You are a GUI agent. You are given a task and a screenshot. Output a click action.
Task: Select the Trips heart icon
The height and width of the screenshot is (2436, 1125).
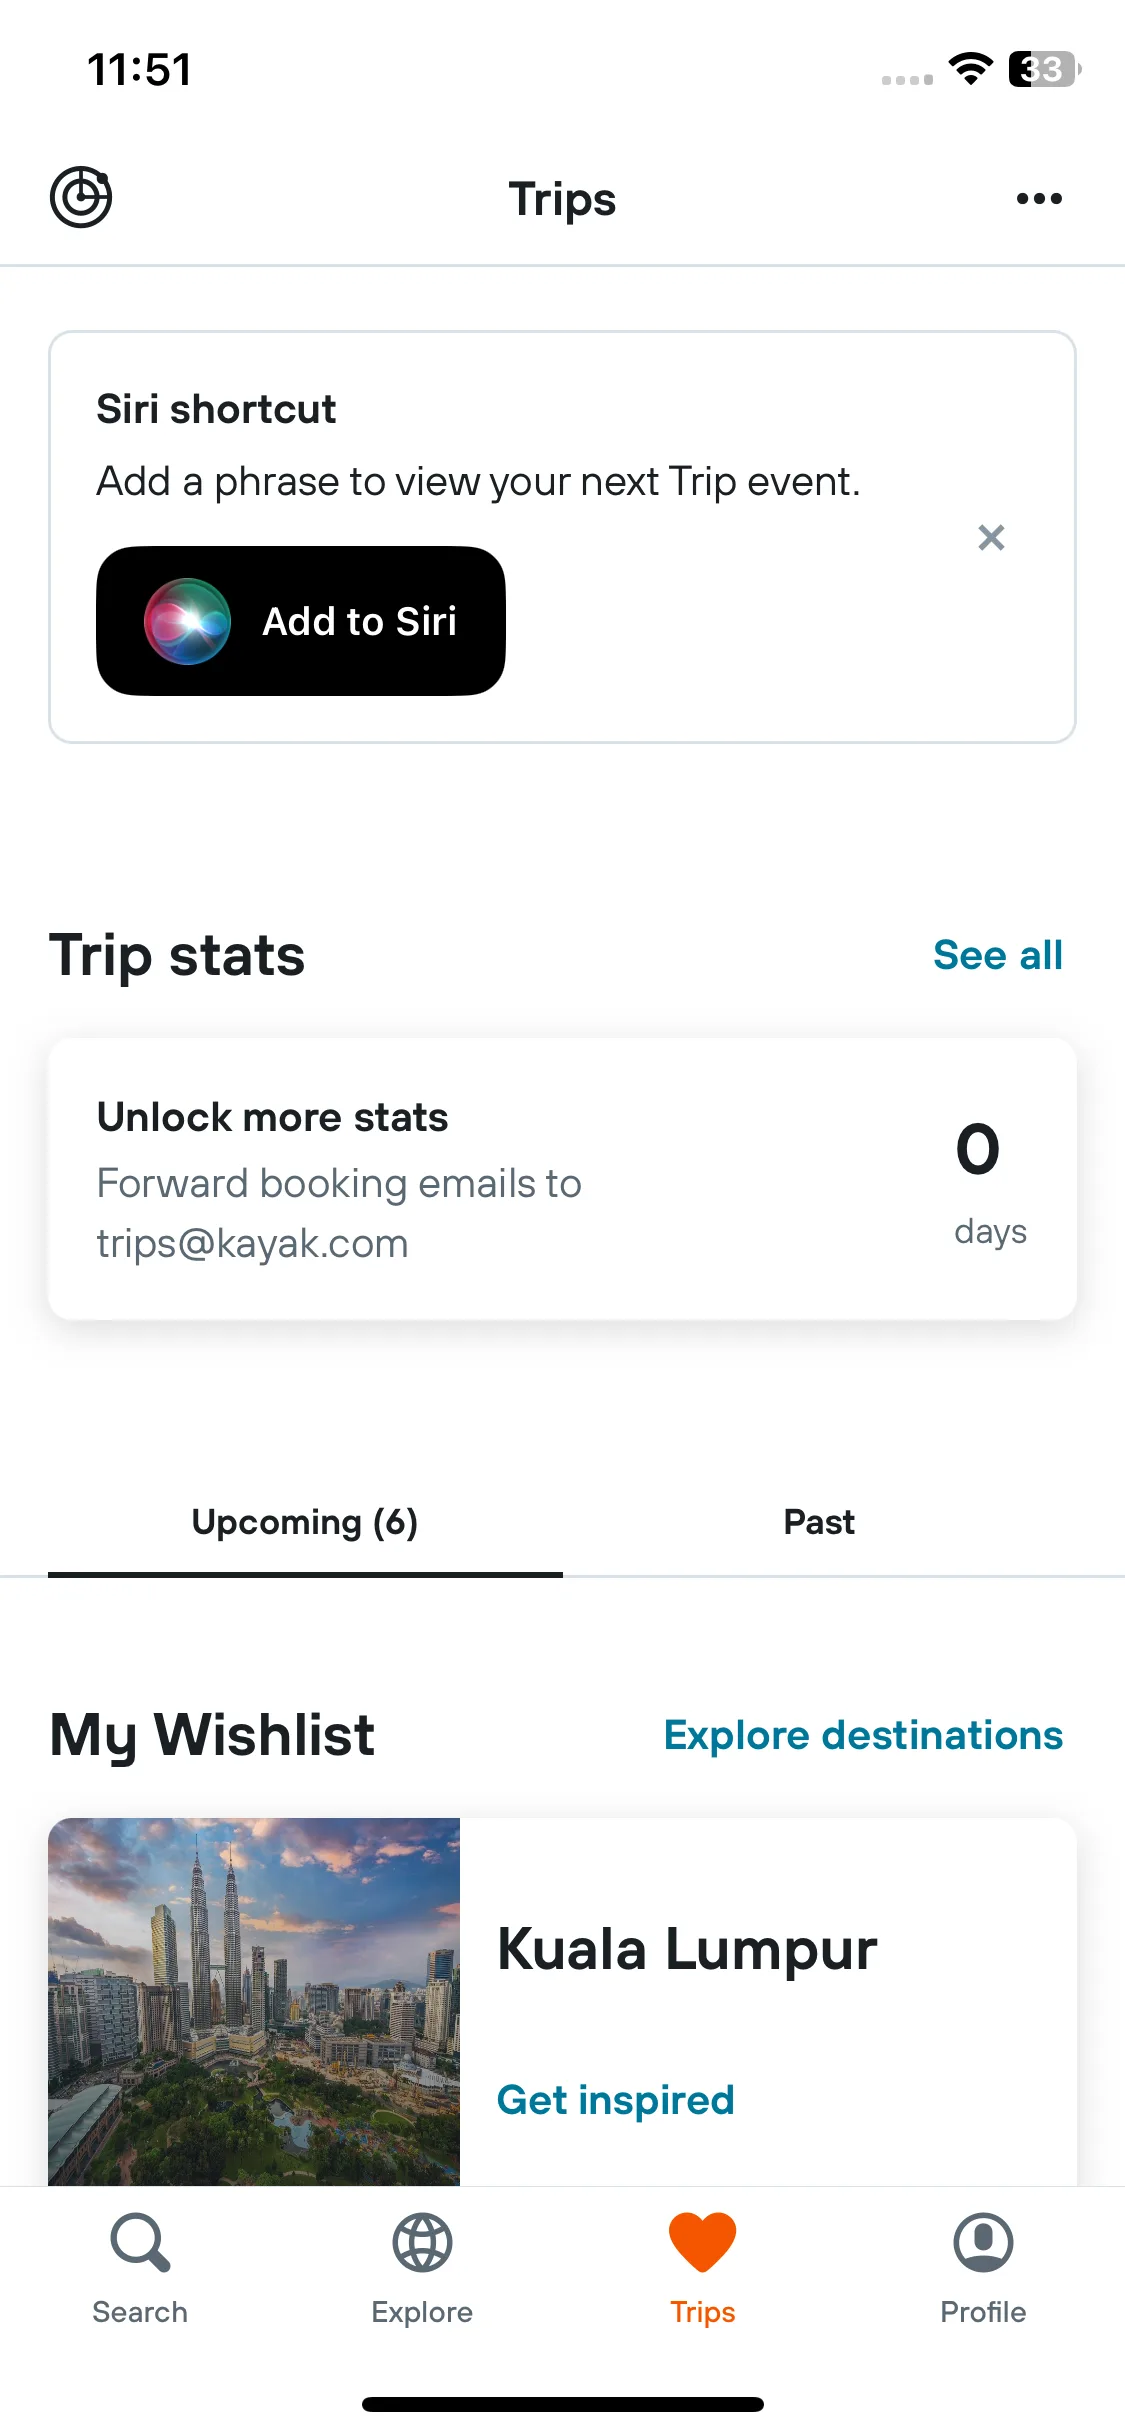[703, 2243]
